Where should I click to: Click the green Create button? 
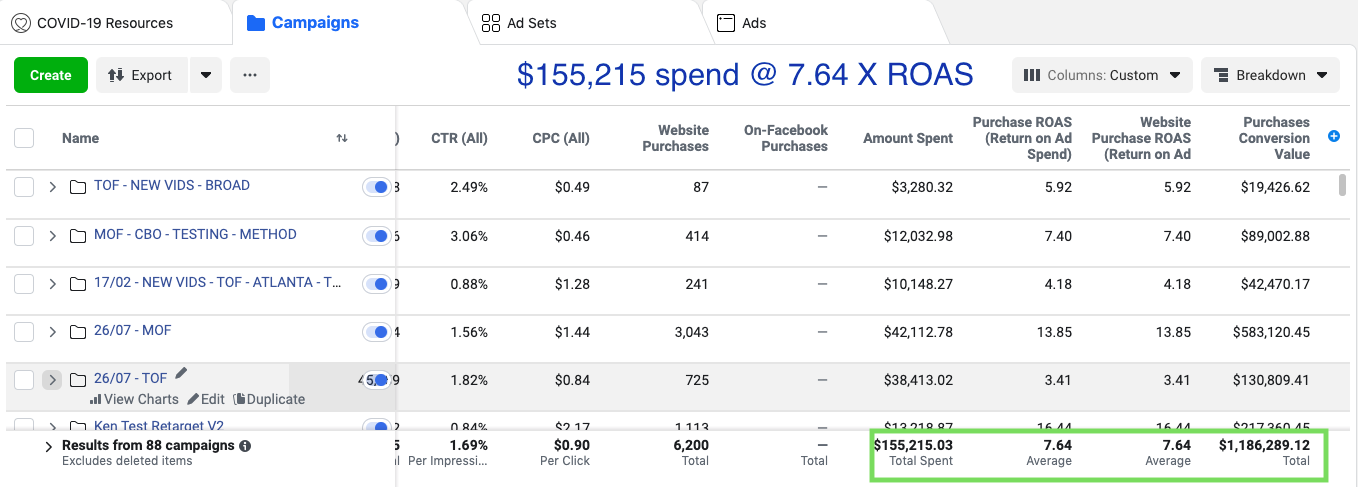(x=51, y=75)
